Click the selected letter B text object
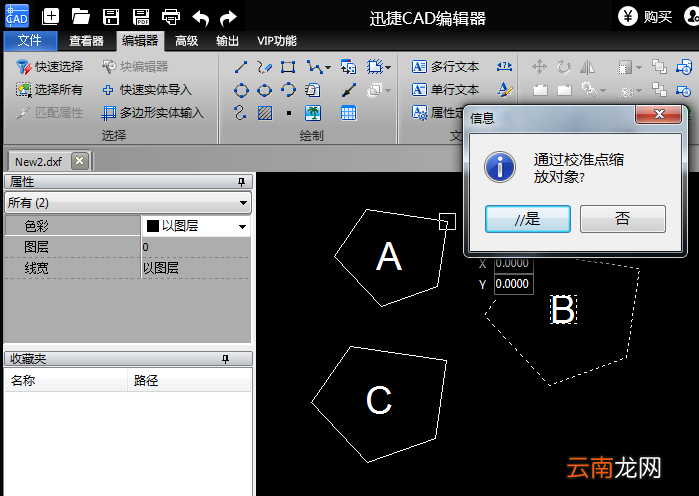Image resolution: width=699 pixels, height=496 pixels. (x=563, y=309)
